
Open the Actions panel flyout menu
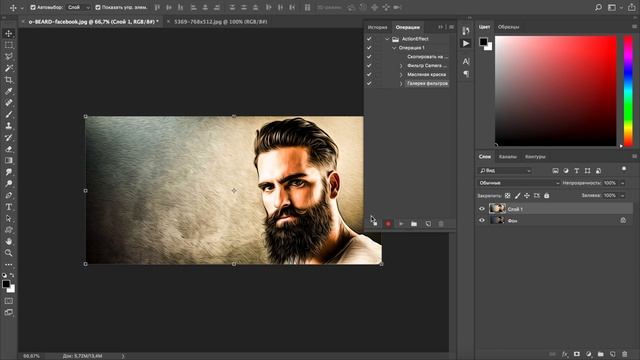tap(451, 27)
